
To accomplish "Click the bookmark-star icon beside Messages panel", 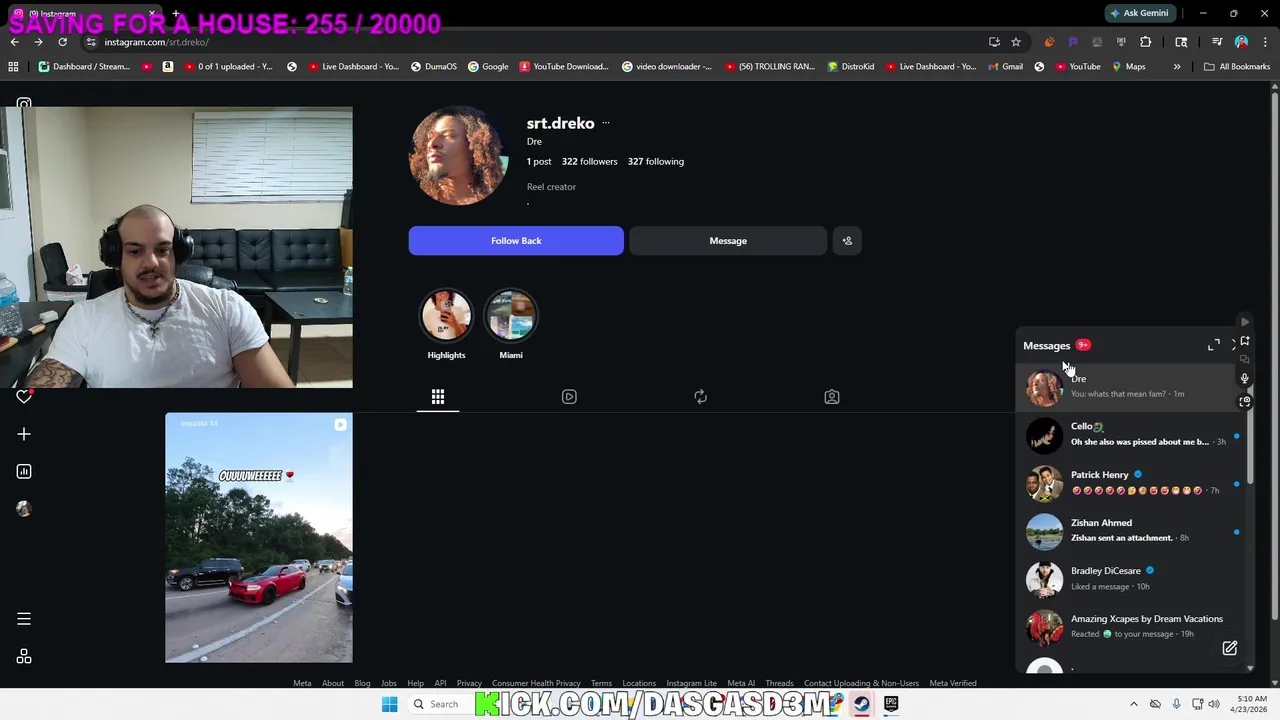I will (x=1245, y=341).
